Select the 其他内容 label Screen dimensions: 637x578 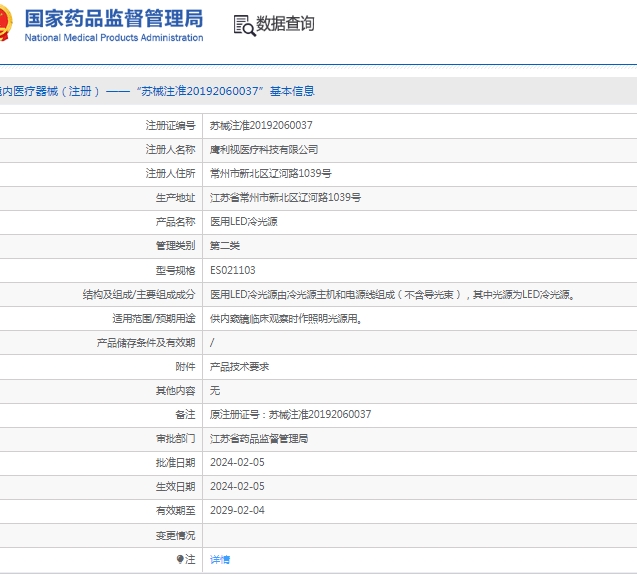pos(176,391)
